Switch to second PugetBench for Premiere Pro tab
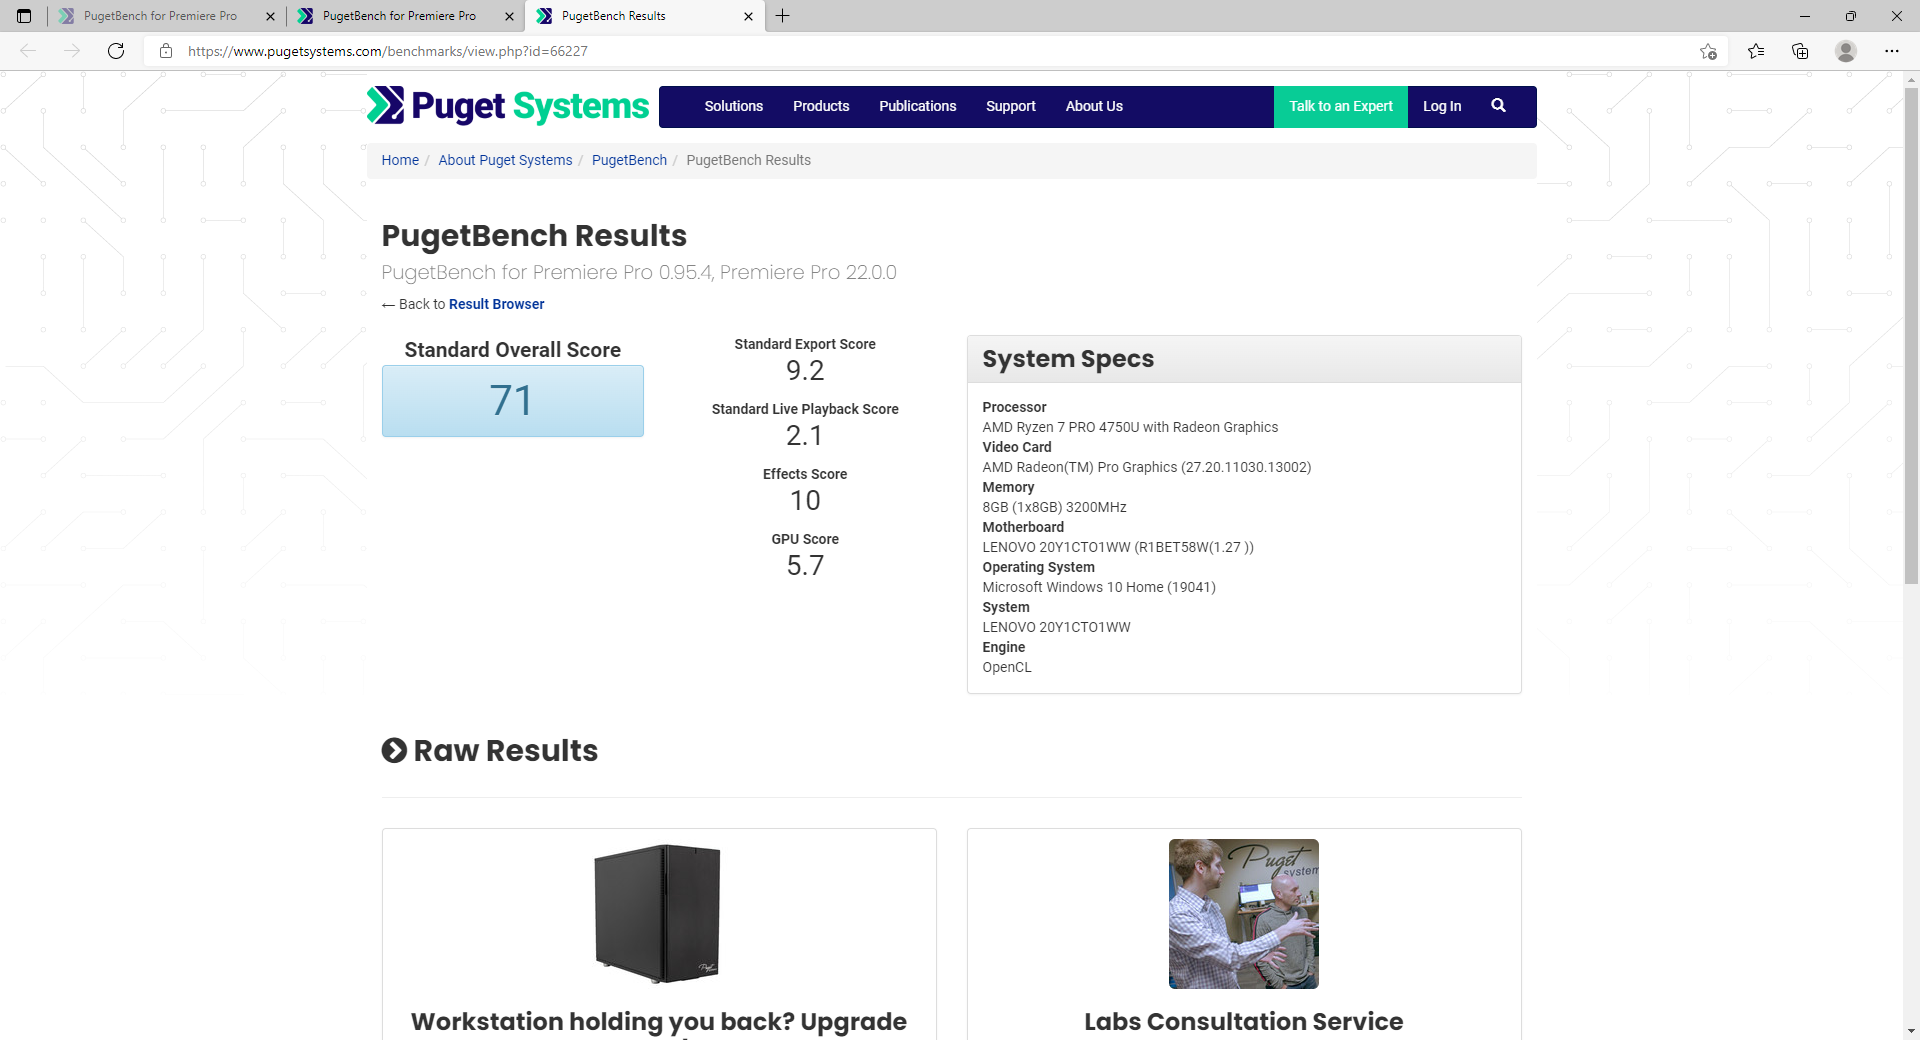Viewport: 1920px width, 1040px height. point(399,16)
